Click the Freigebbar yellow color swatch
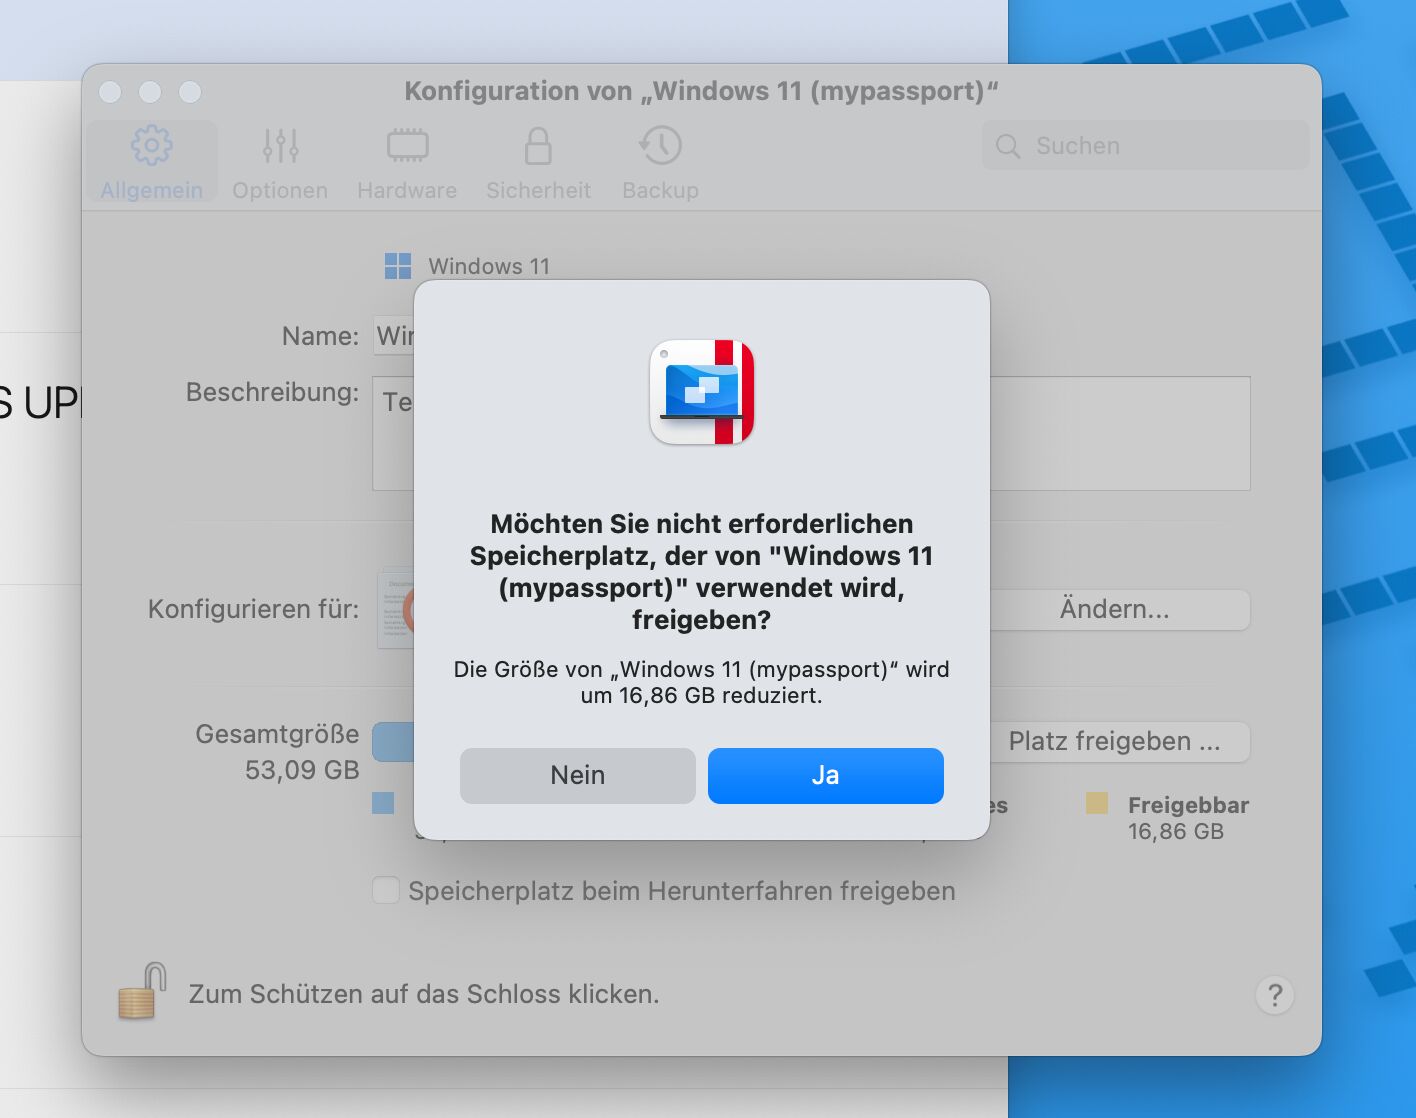 click(x=1097, y=803)
